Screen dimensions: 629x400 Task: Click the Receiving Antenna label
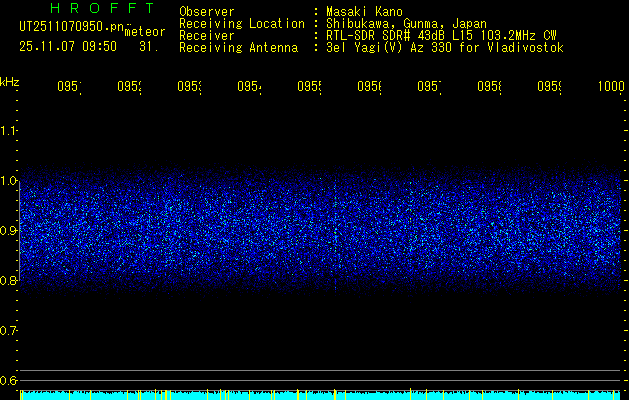pyautogui.click(x=239, y=48)
